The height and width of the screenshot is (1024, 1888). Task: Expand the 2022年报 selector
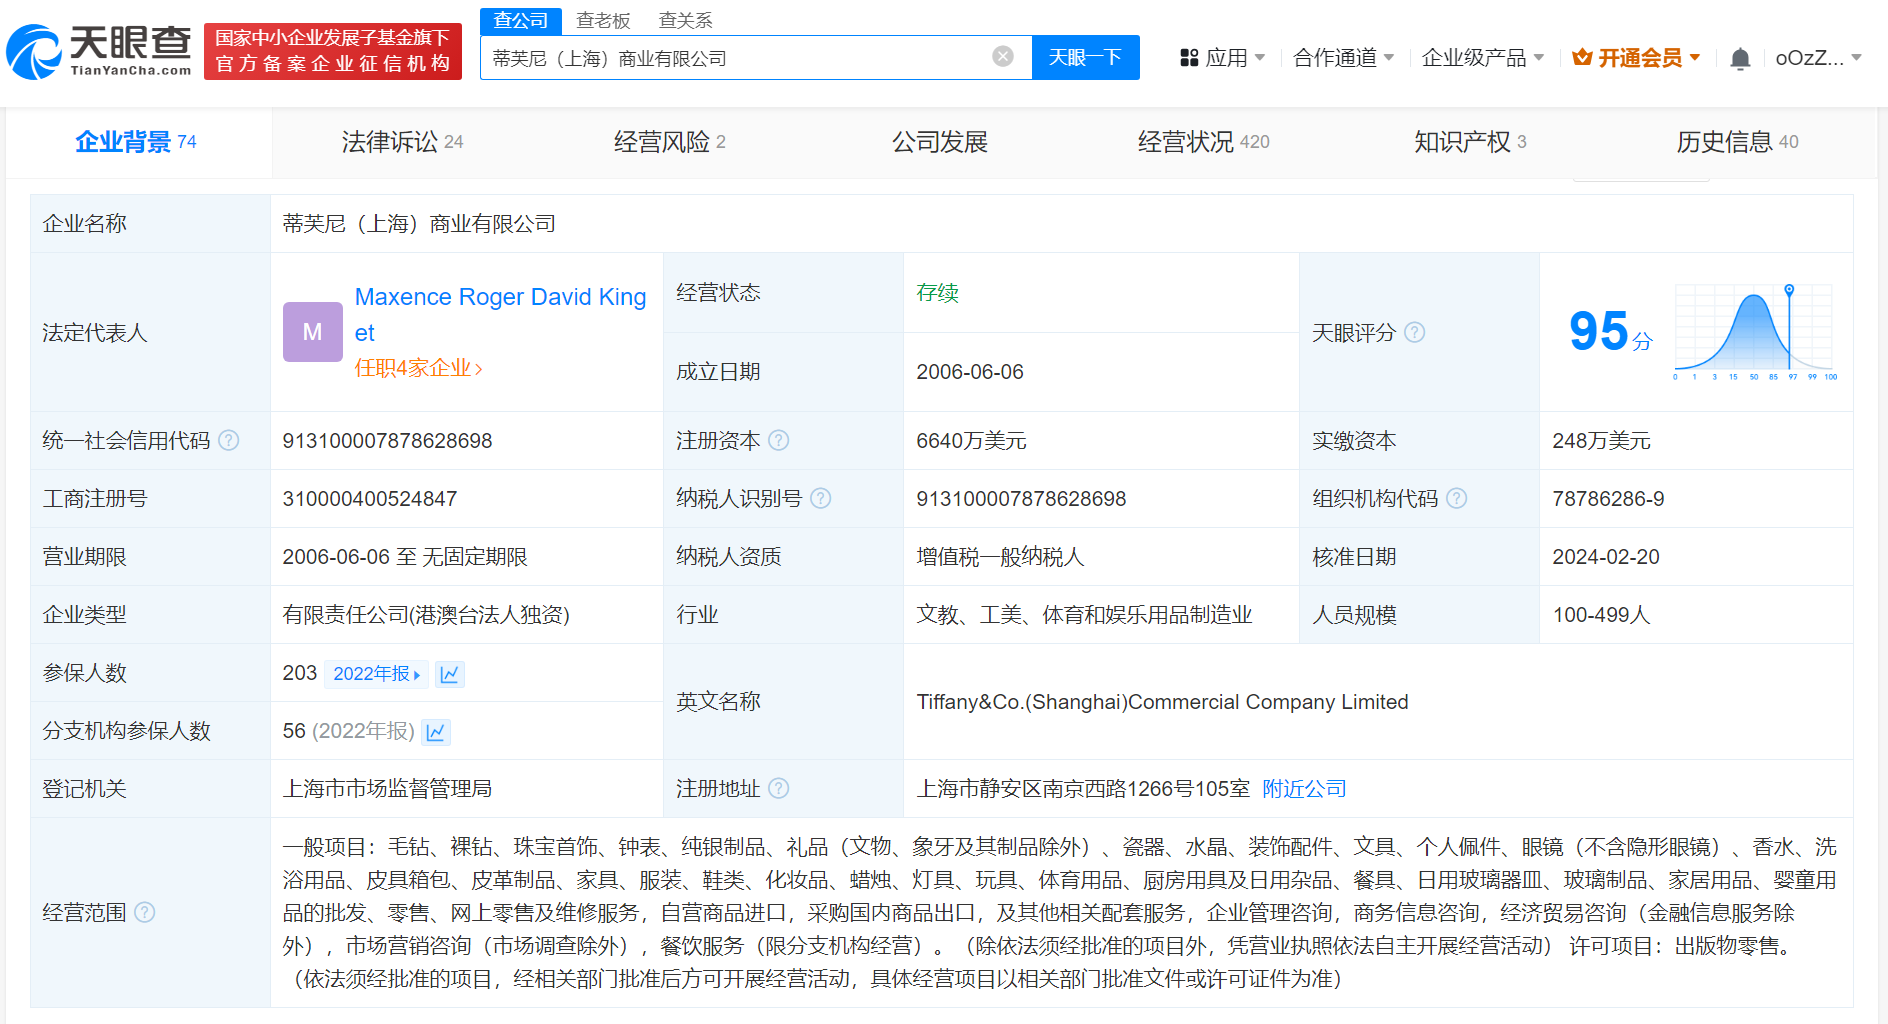click(376, 674)
